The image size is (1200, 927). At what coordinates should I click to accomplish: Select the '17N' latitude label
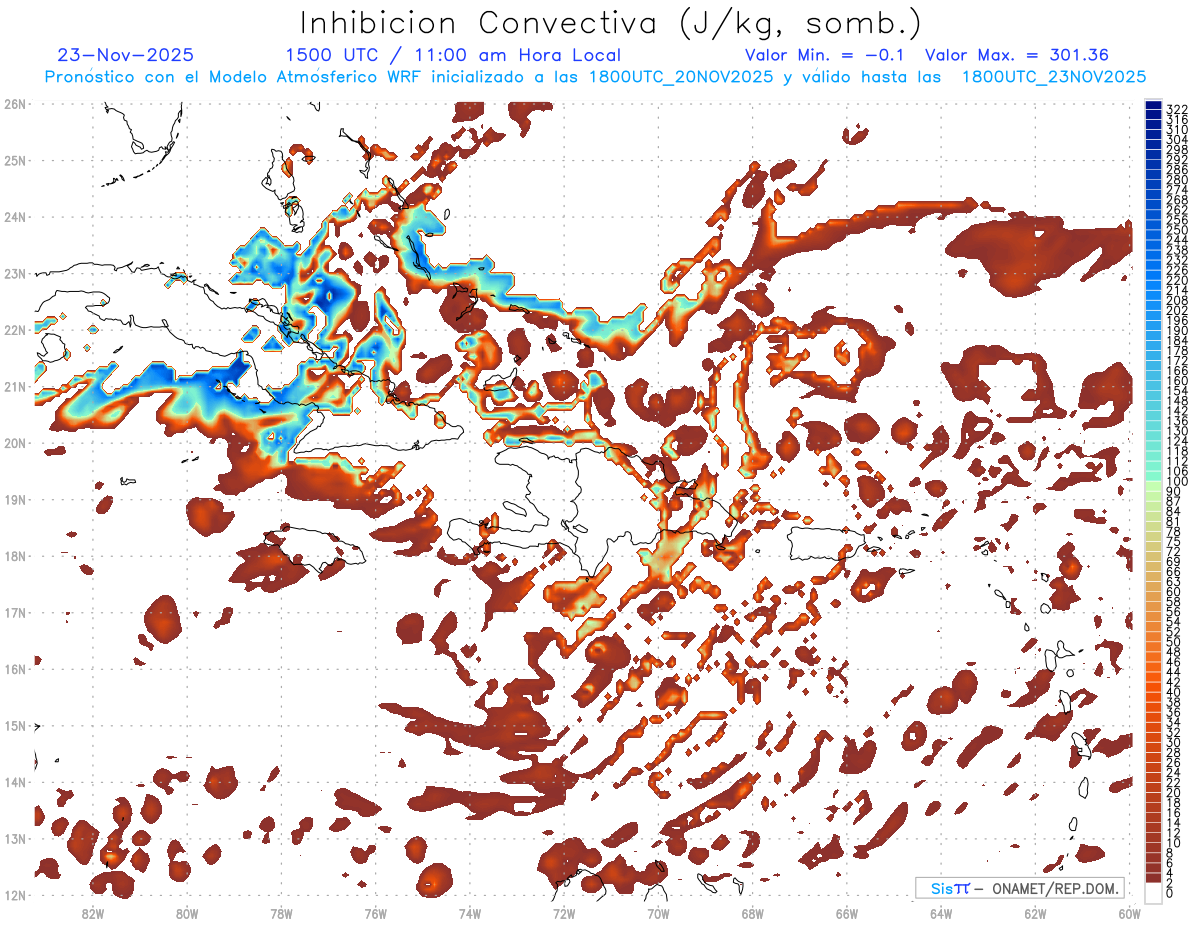click(x=15, y=612)
